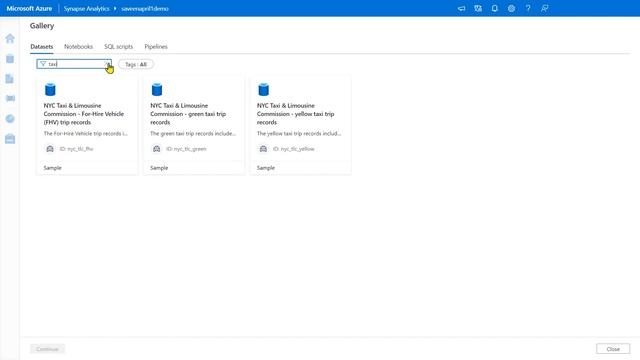The width and height of the screenshot is (640, 360).
Task: Click the ID nyc_tlc_green label
Action: [186, 149]
